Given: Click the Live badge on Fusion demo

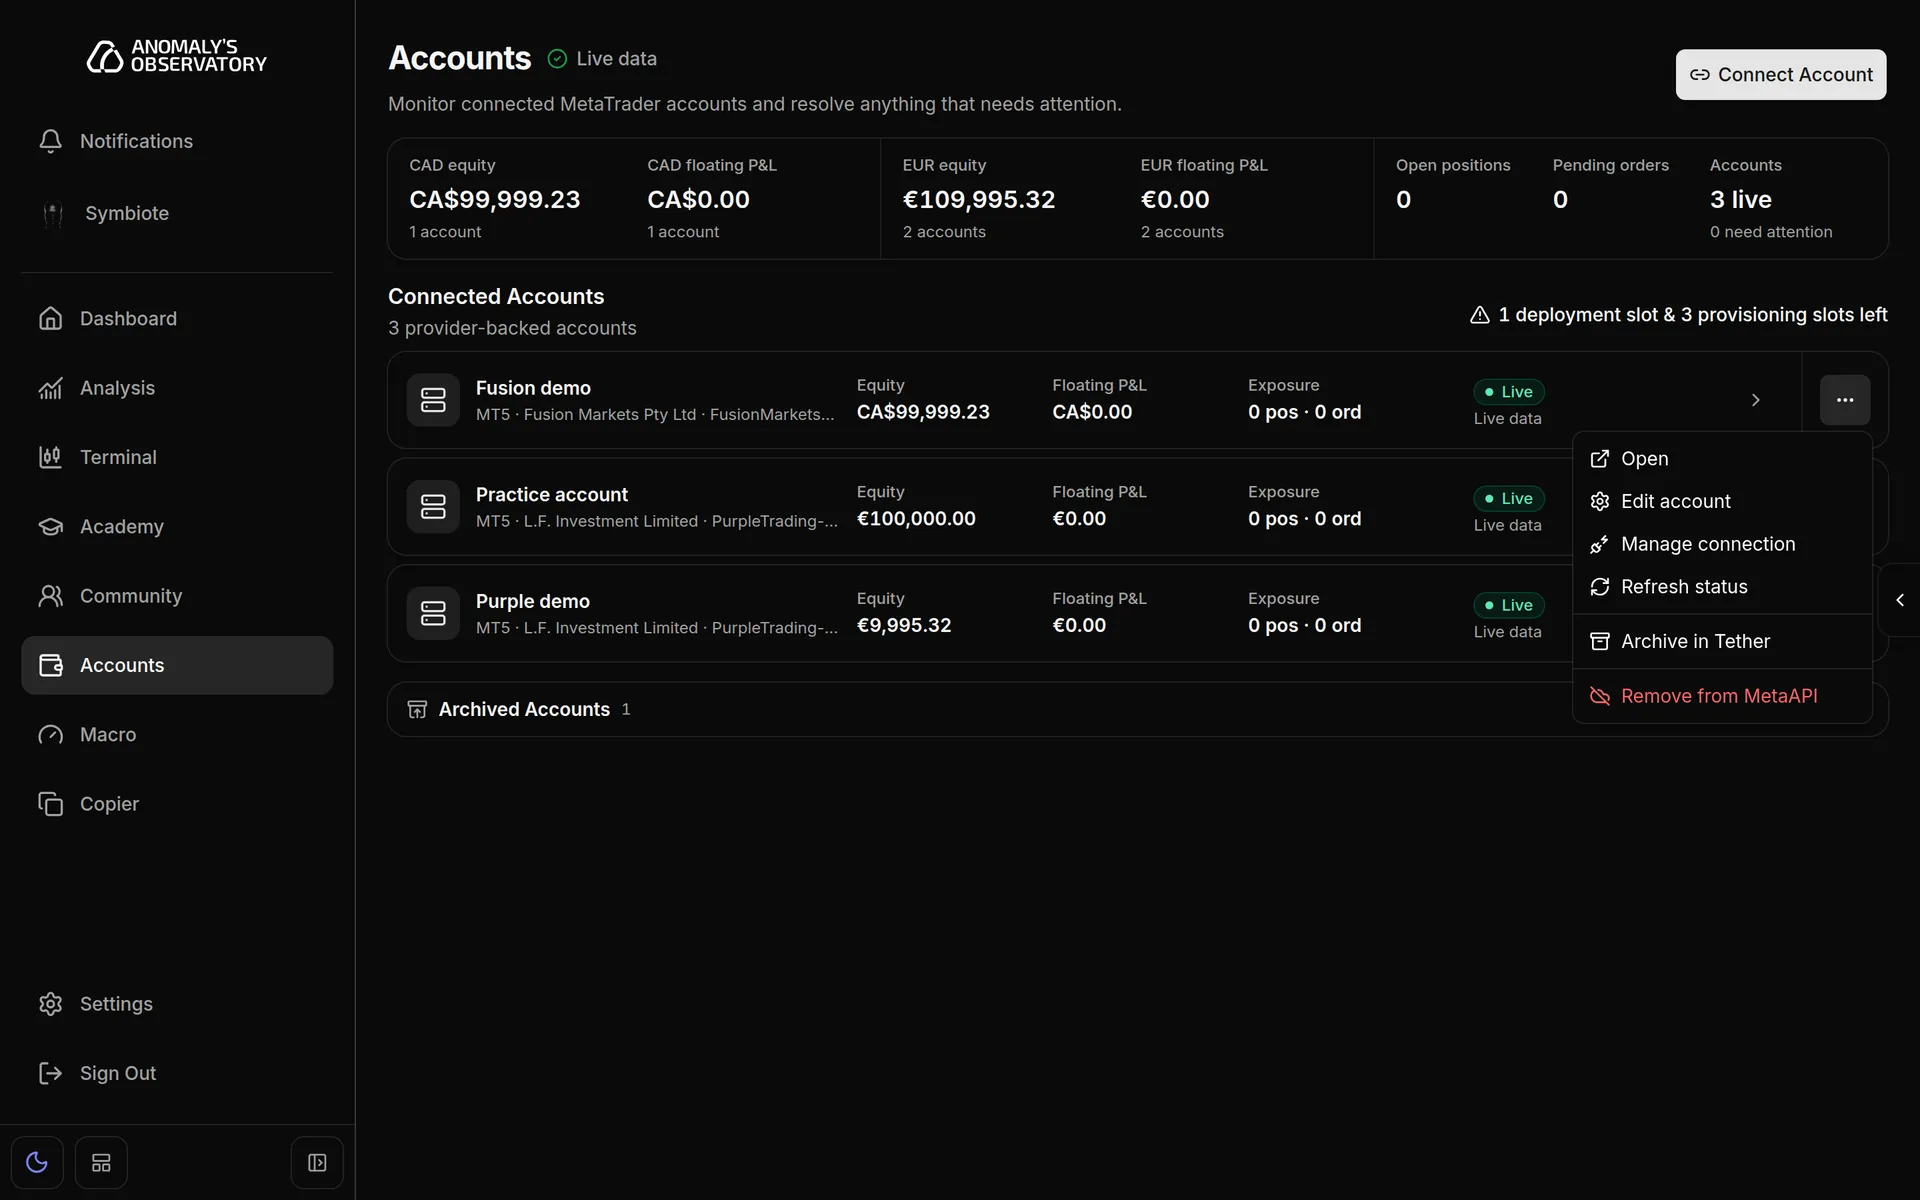Looking at the screenshot, I should [1509, 392].
